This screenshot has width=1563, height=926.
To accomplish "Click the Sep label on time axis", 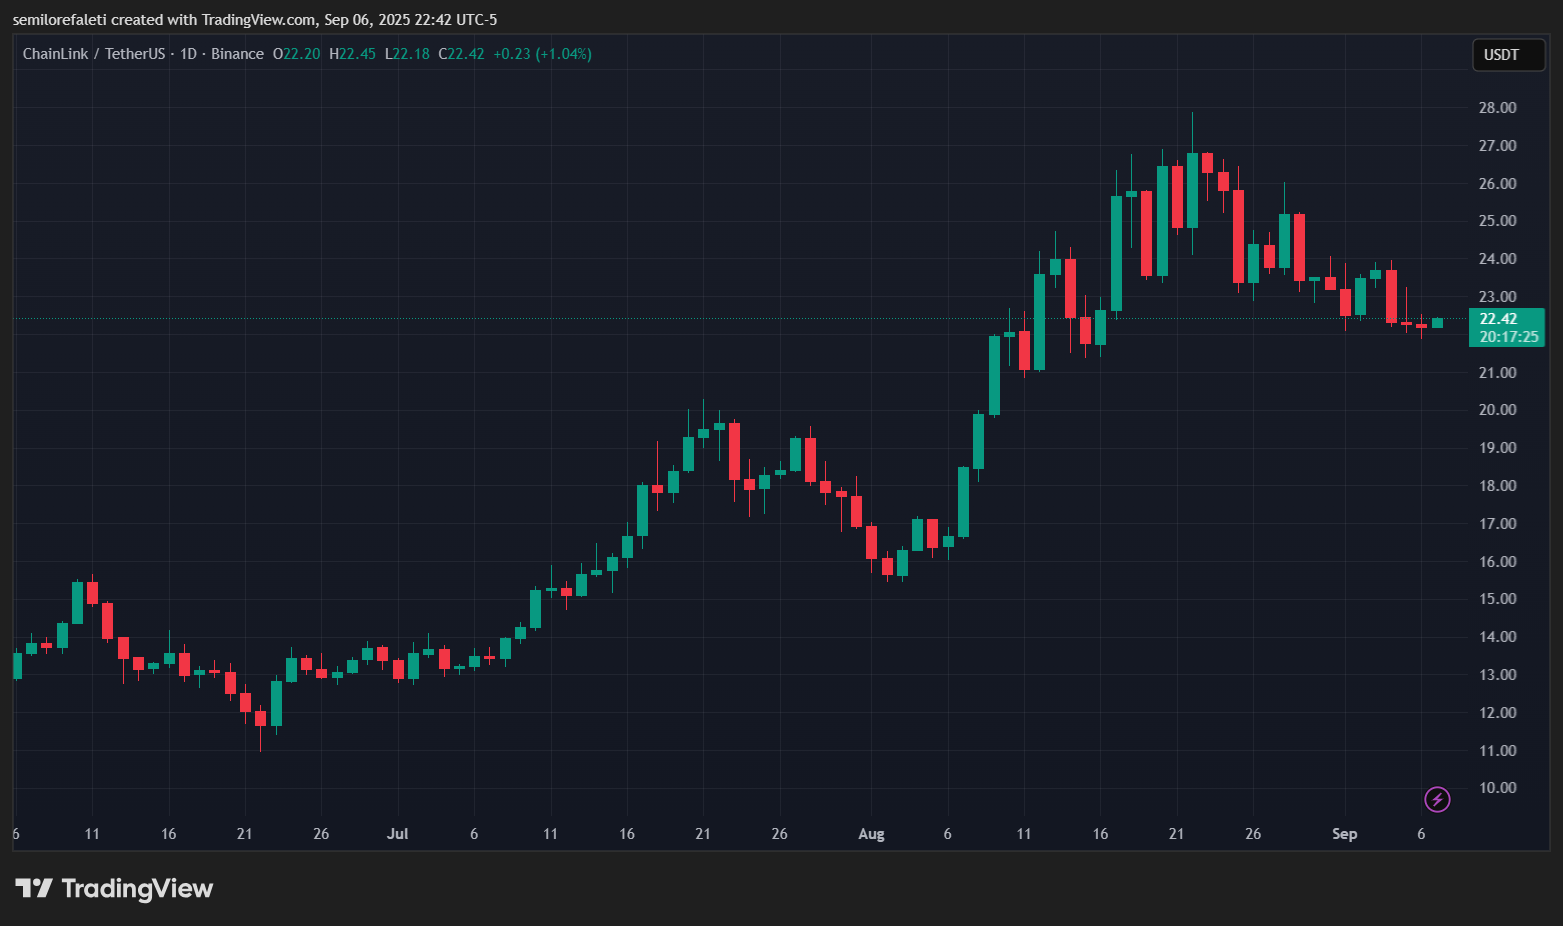I will 1344,833.
